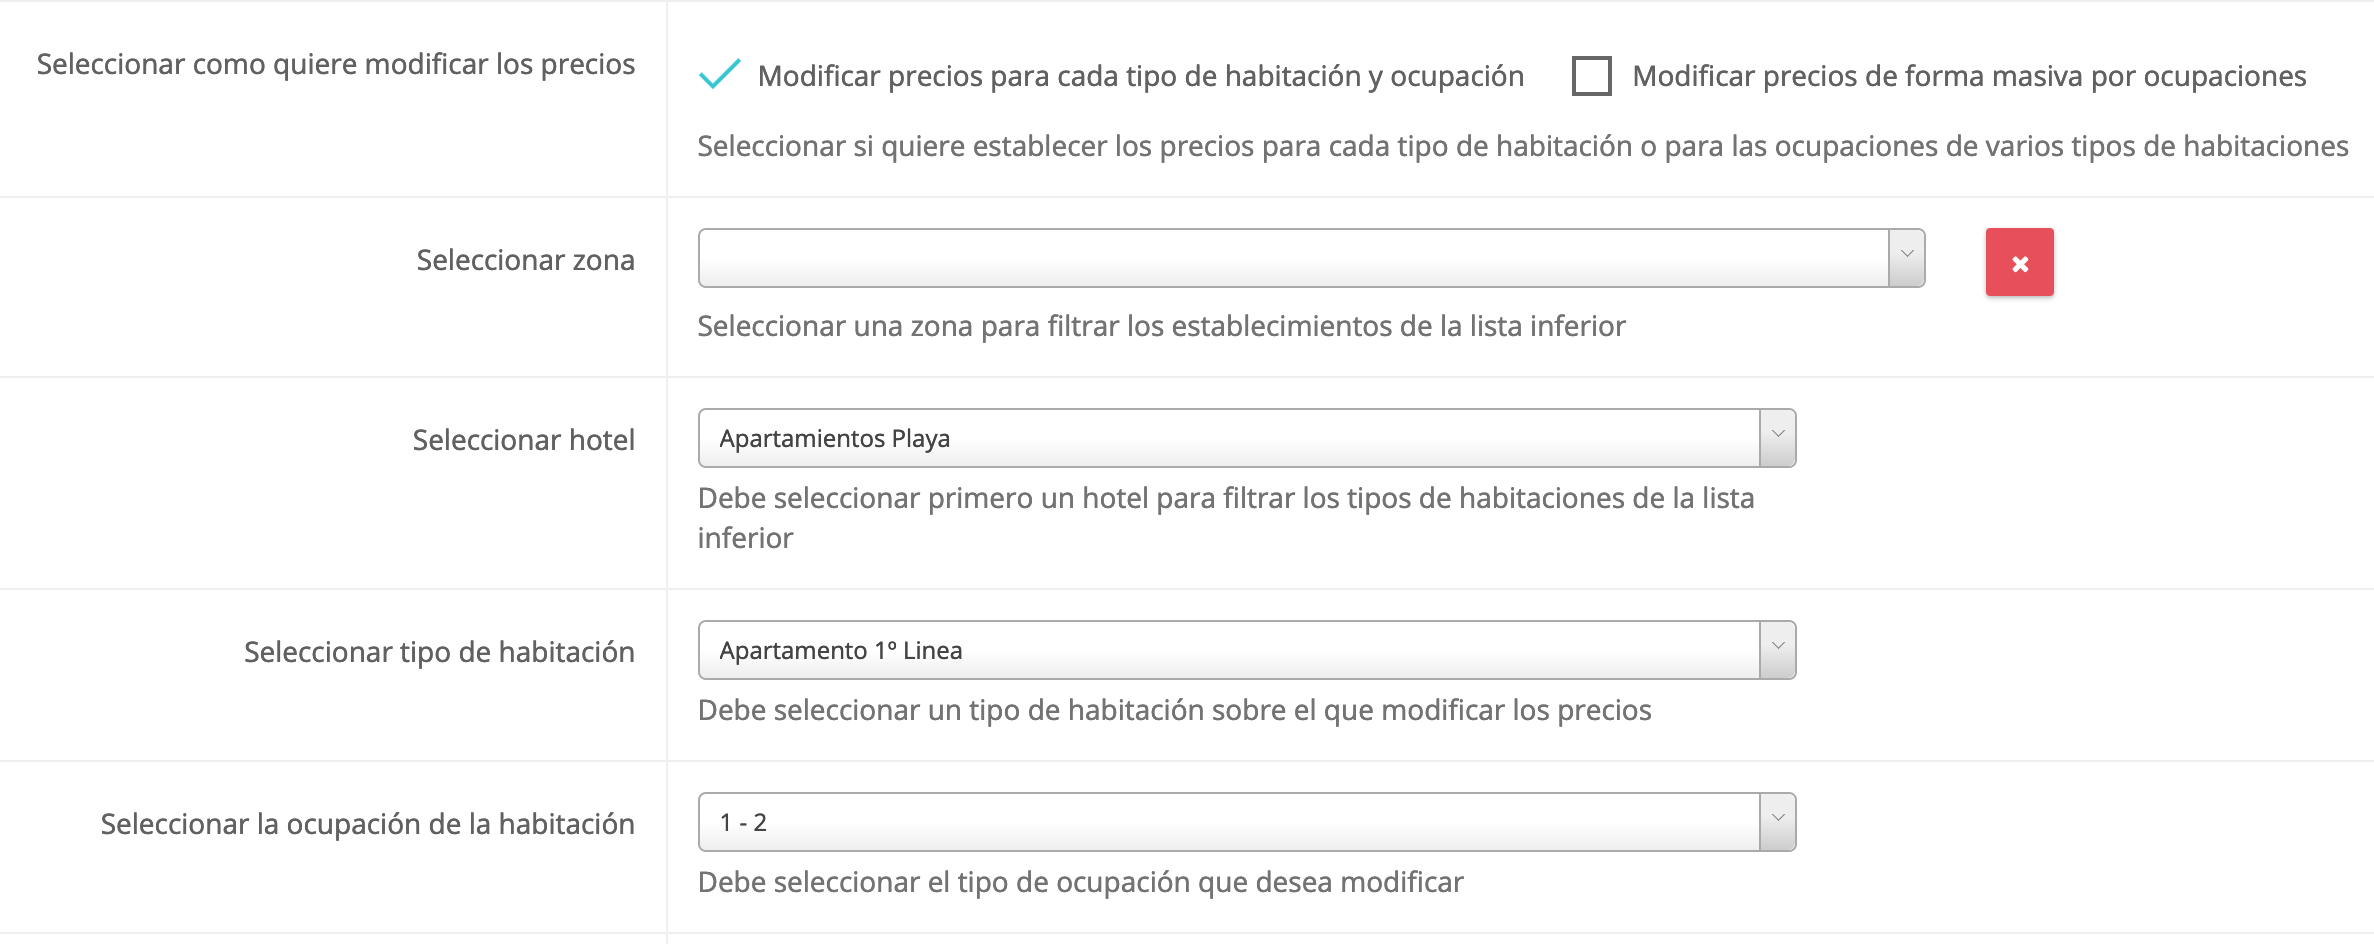This screenshot has width=2374, height=944.
Task: Click the arrow on the hotel dropdown
Action: tap(1777, 438)
